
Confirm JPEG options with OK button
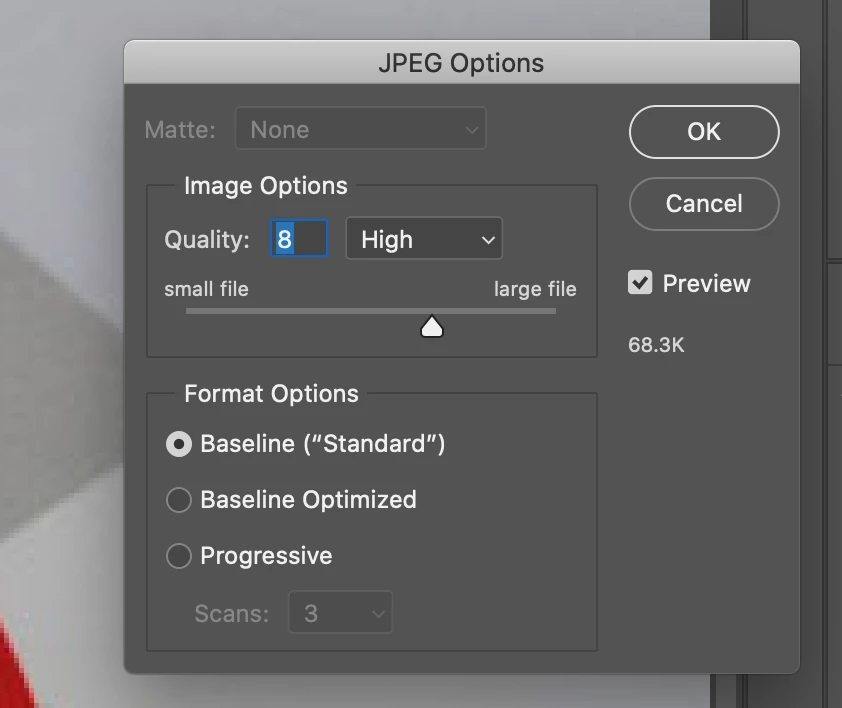click(x=704, y=132)
